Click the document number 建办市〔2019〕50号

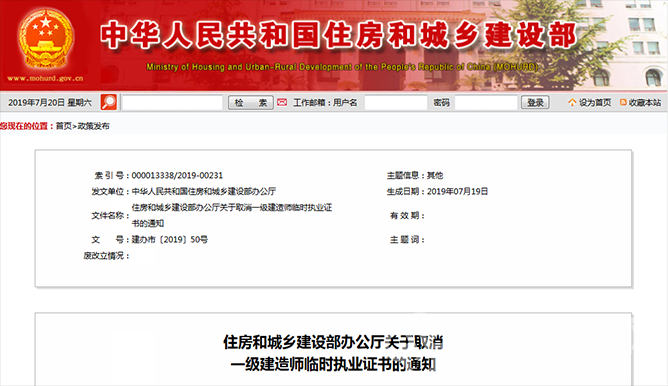click(170, 239)
